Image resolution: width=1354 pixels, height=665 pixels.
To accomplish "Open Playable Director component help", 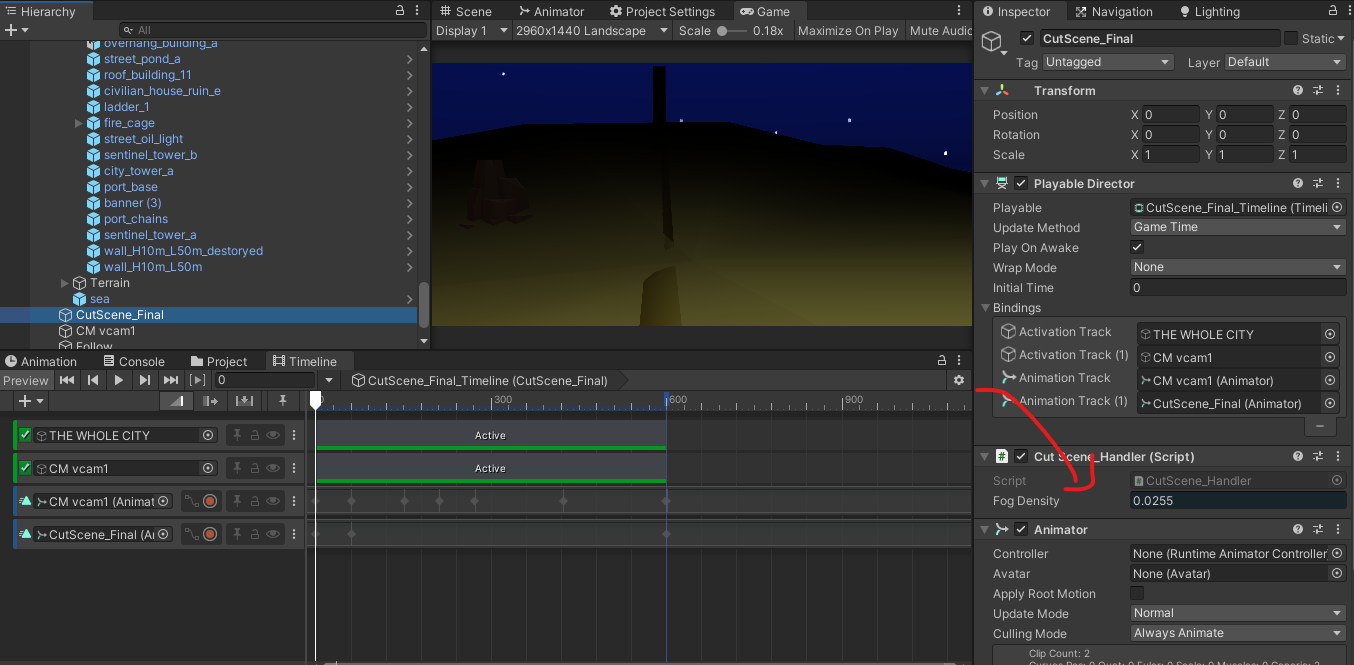I will point(1297,184).
